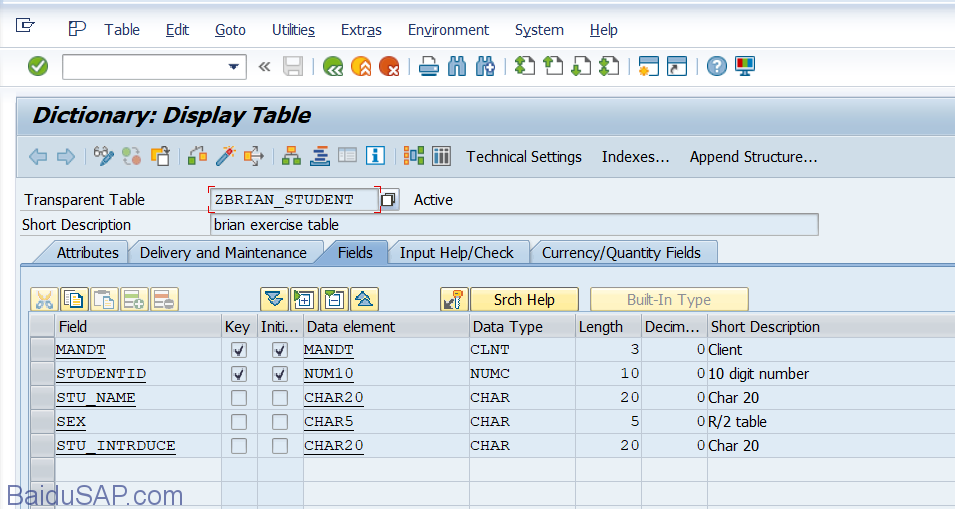Click the Foreign Keys key icon
This screenshot has height=509, width=955.
click(453, 299)
